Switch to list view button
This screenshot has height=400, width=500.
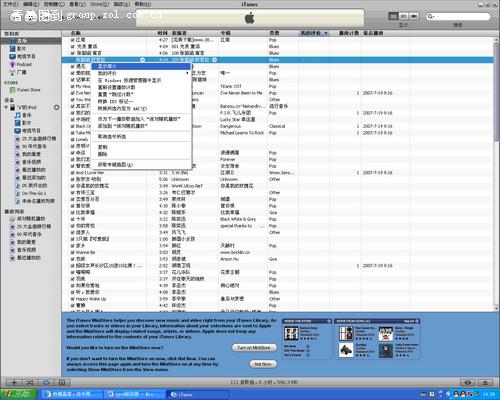pos(393,16)
